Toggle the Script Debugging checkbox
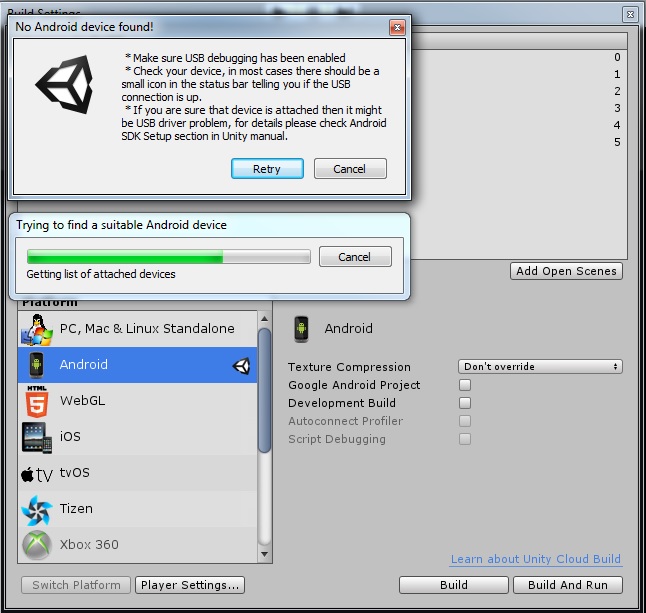Viewport: 646px width, 613px height. click(465, 439)
